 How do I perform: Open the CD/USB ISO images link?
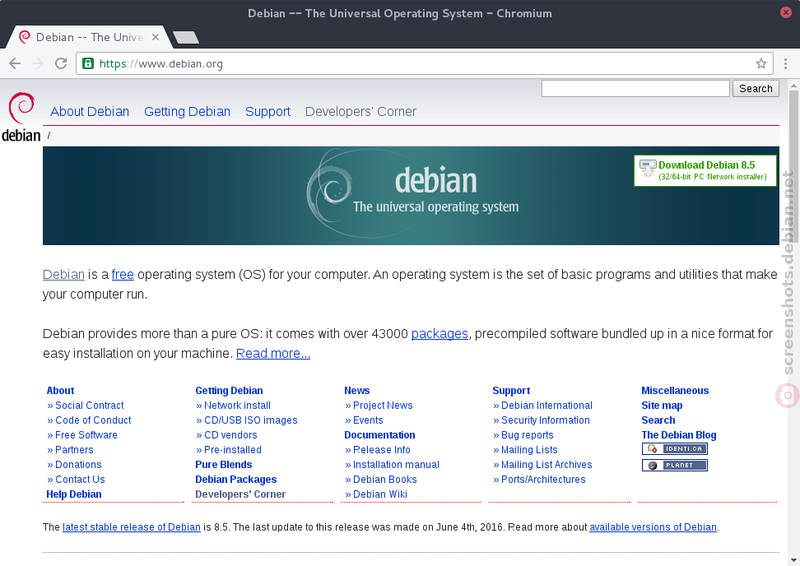[251, 421]
